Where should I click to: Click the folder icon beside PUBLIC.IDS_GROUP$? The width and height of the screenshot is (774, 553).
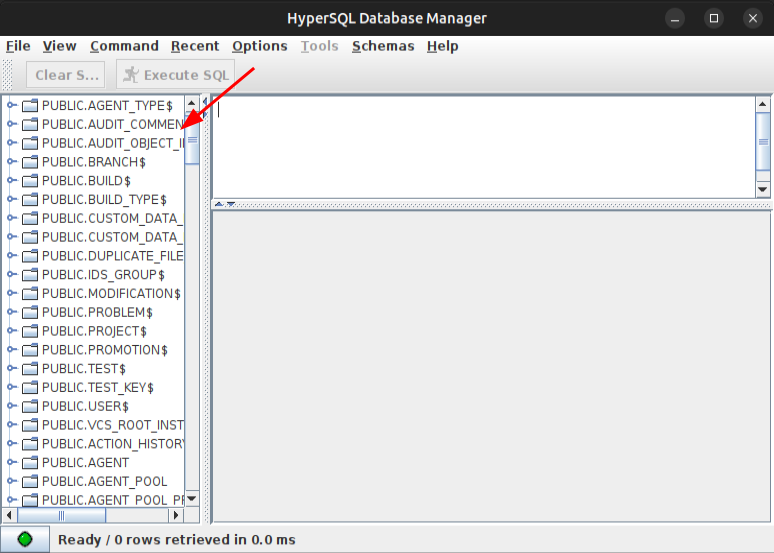click(x=30, y=275)
